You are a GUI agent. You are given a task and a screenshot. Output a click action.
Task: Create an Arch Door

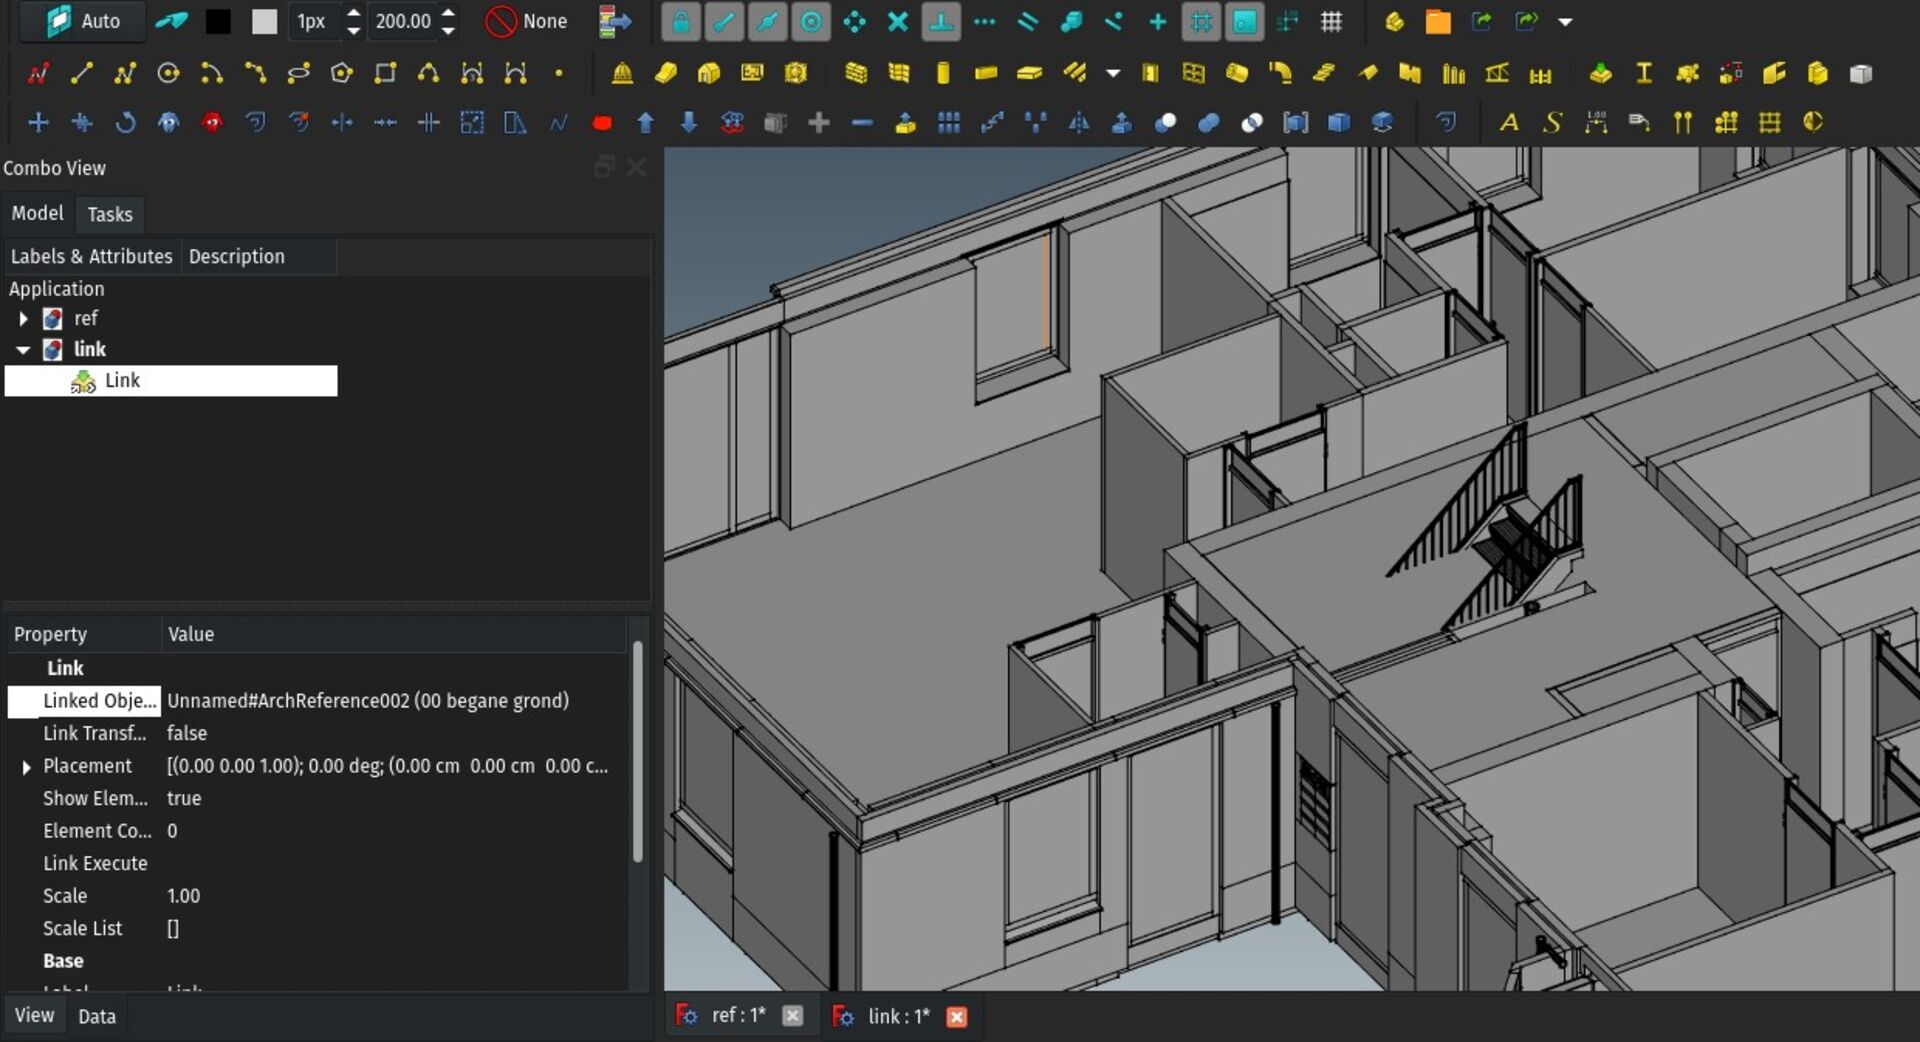tap(1150, 73)
